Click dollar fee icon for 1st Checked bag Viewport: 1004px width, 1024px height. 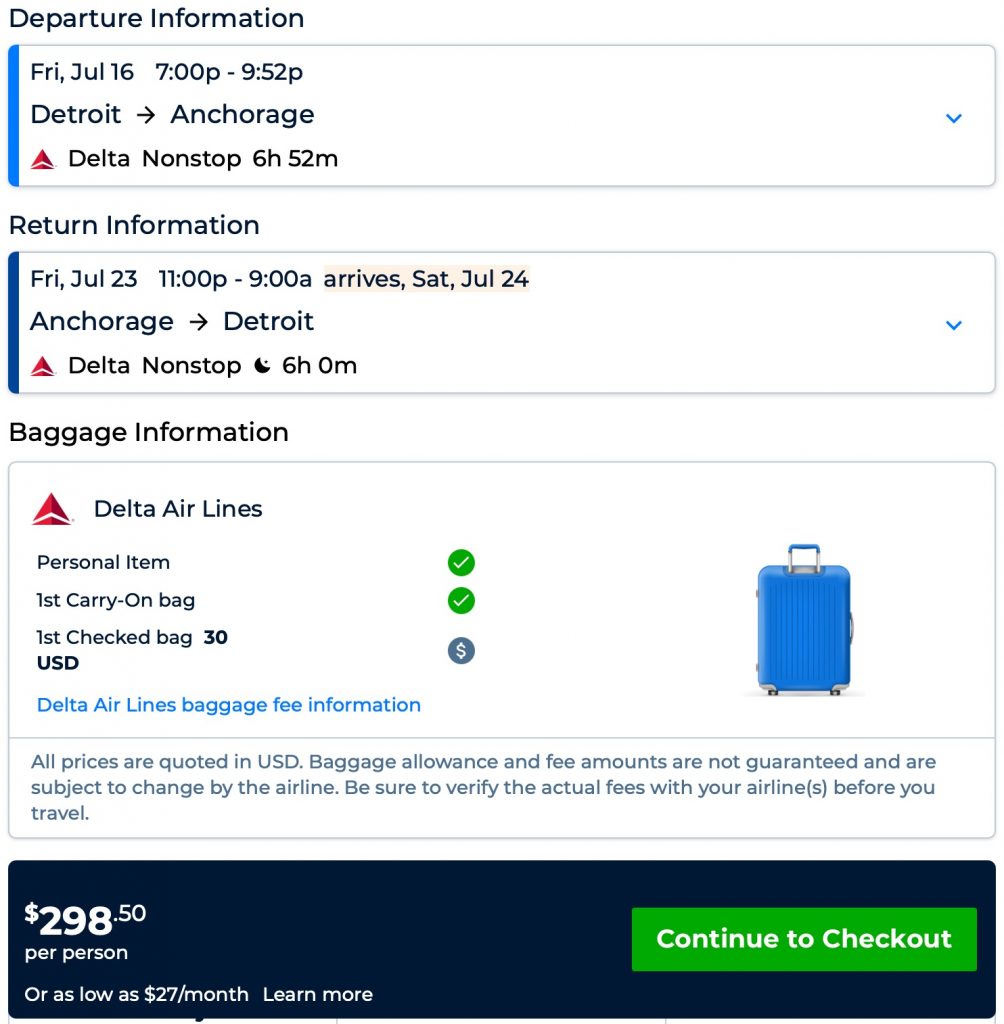(x=461, y=651)
